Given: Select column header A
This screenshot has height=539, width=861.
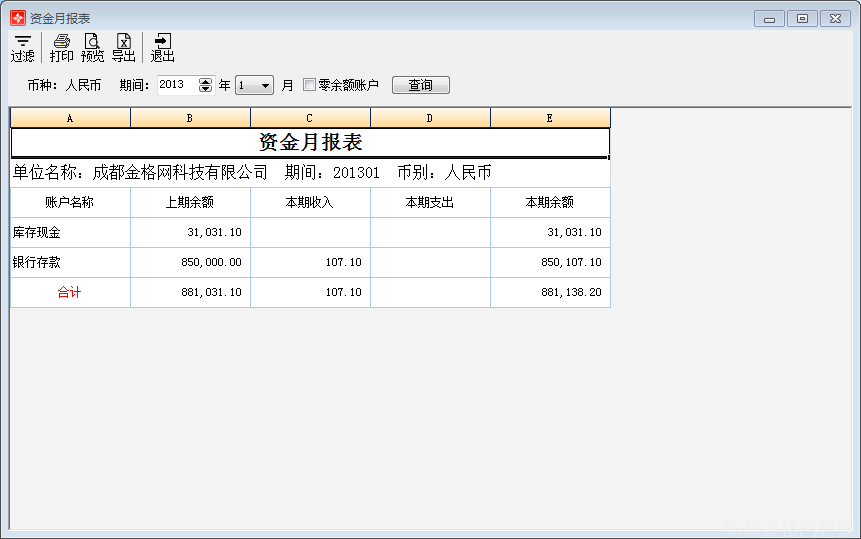Looking at the screenshot, I should (70, 118).
